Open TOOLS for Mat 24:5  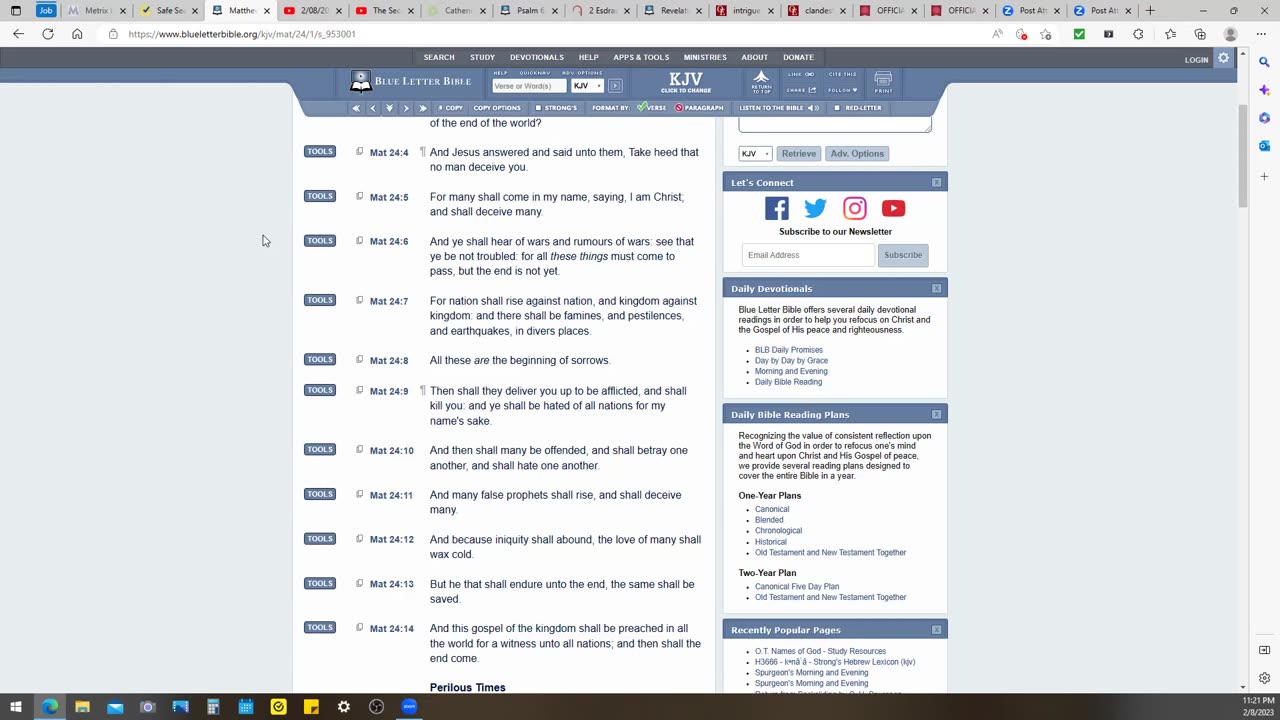[x=320, y=196]
